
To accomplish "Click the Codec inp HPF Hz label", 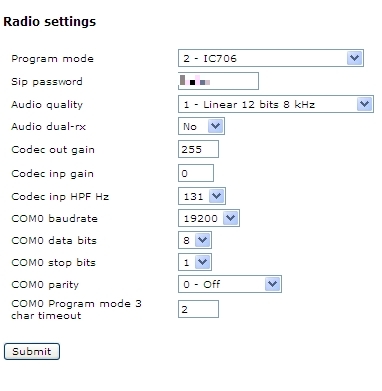I will coord(60,197).
